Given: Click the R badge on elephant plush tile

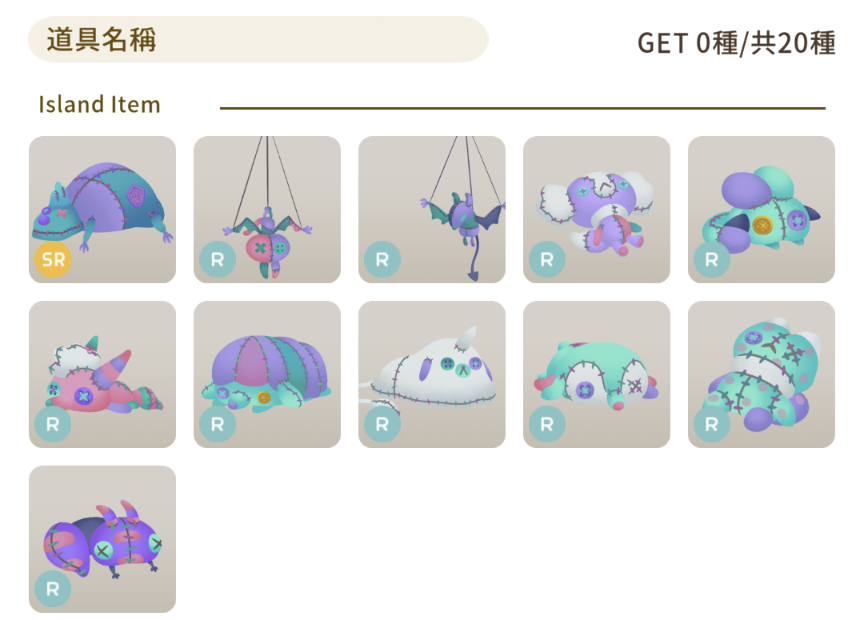Looking at the screenshot, I should coord(547,259).
